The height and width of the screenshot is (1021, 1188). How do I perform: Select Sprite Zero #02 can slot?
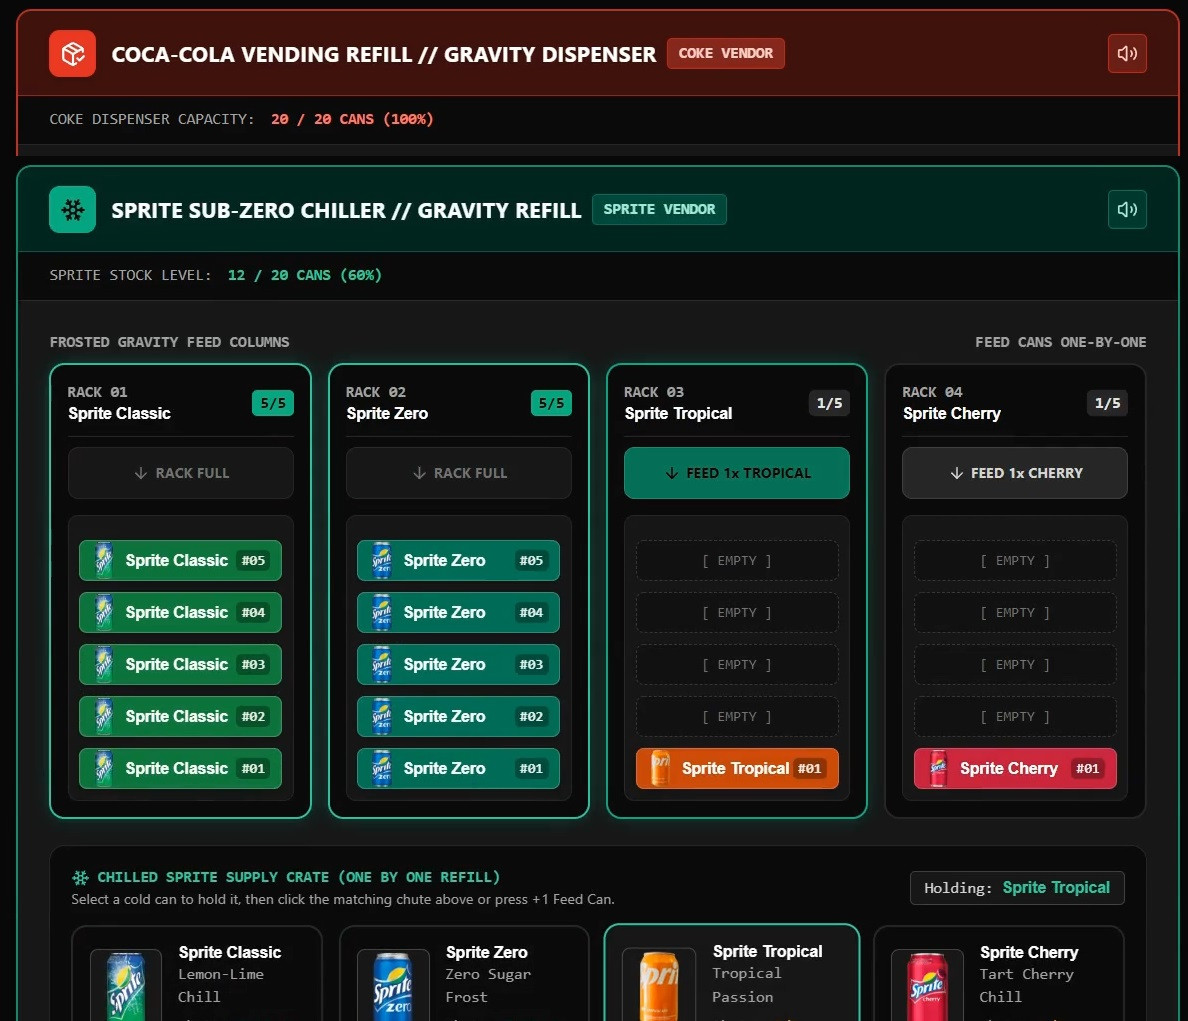pyautogui.click(x=458, y=717)
